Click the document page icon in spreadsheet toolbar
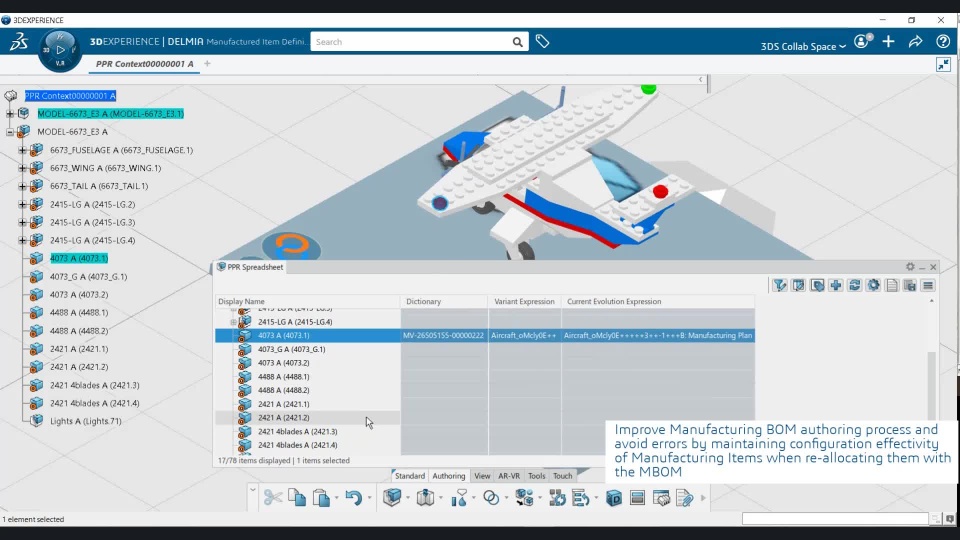The width and height of the screenshot is (960, 540). click(x=892, y=285)
